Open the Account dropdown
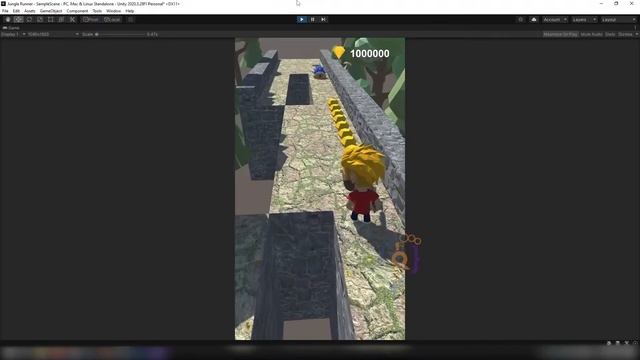Viewport: 640px width, 360px height. (555, 20)
